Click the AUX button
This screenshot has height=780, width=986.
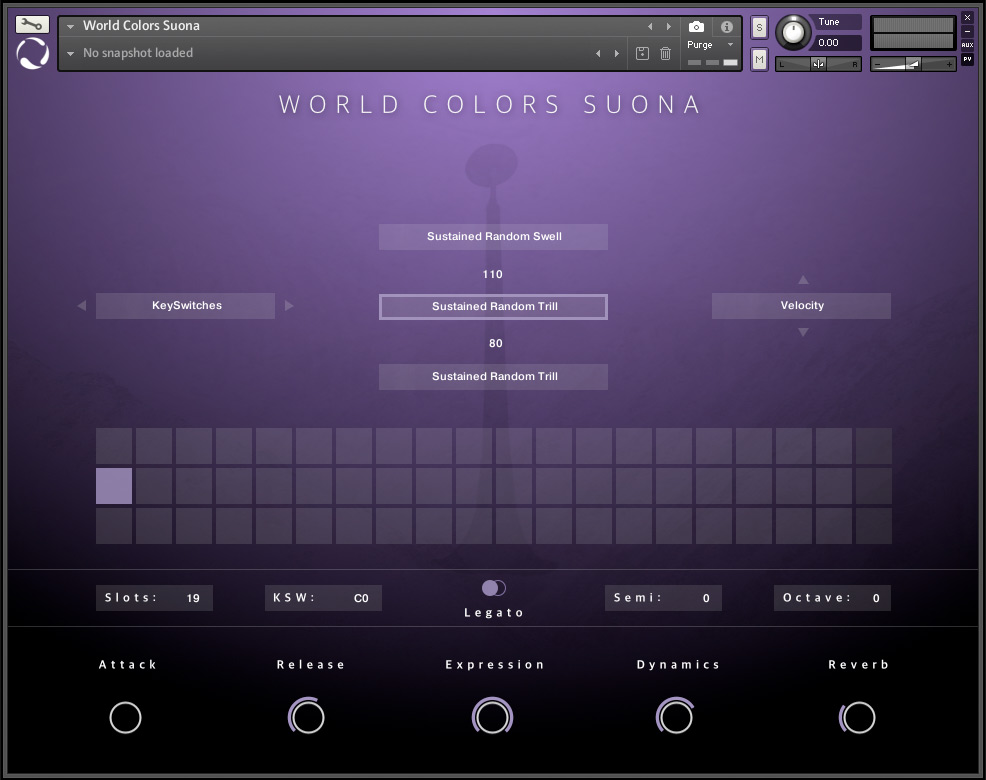coord(967,45)
